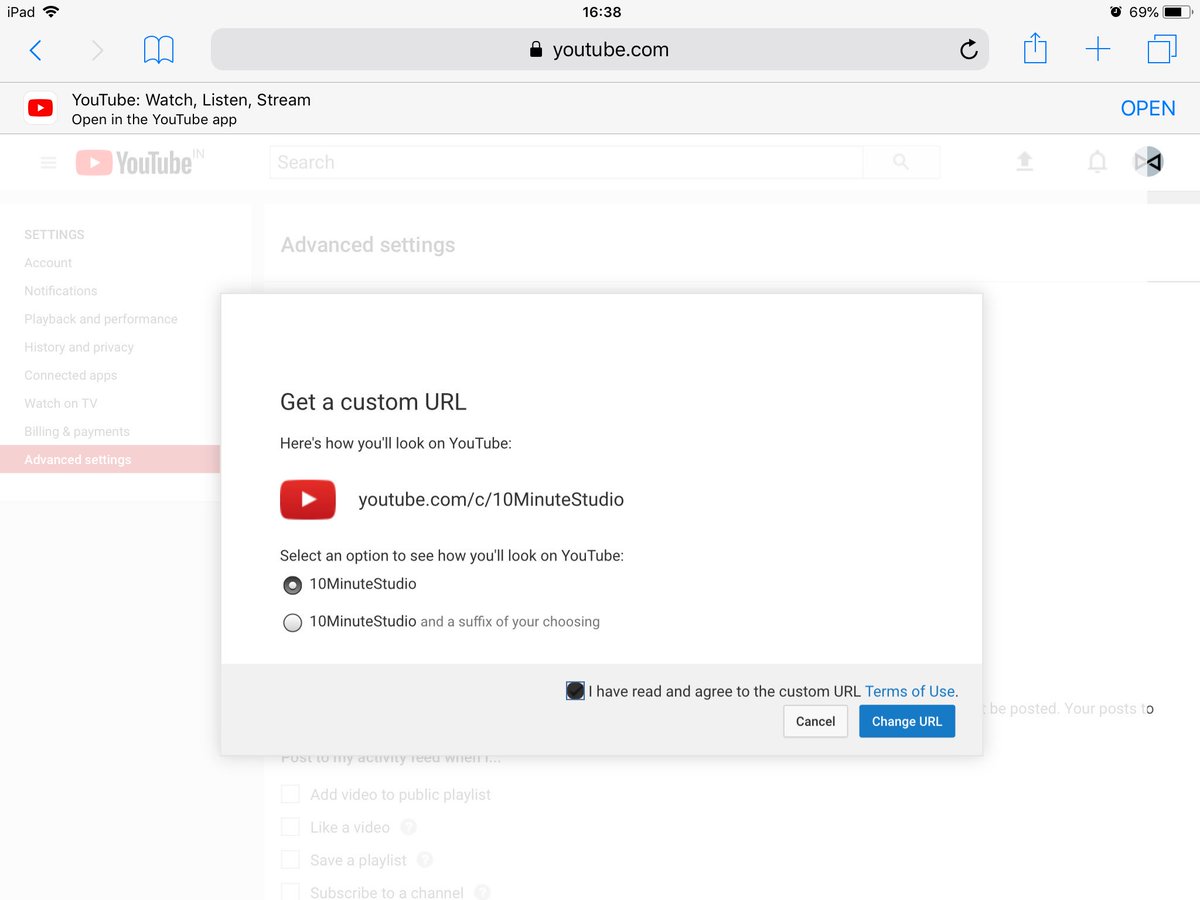1200x900 pixels.
Task: Click the Change URL button
Action: 907,722
